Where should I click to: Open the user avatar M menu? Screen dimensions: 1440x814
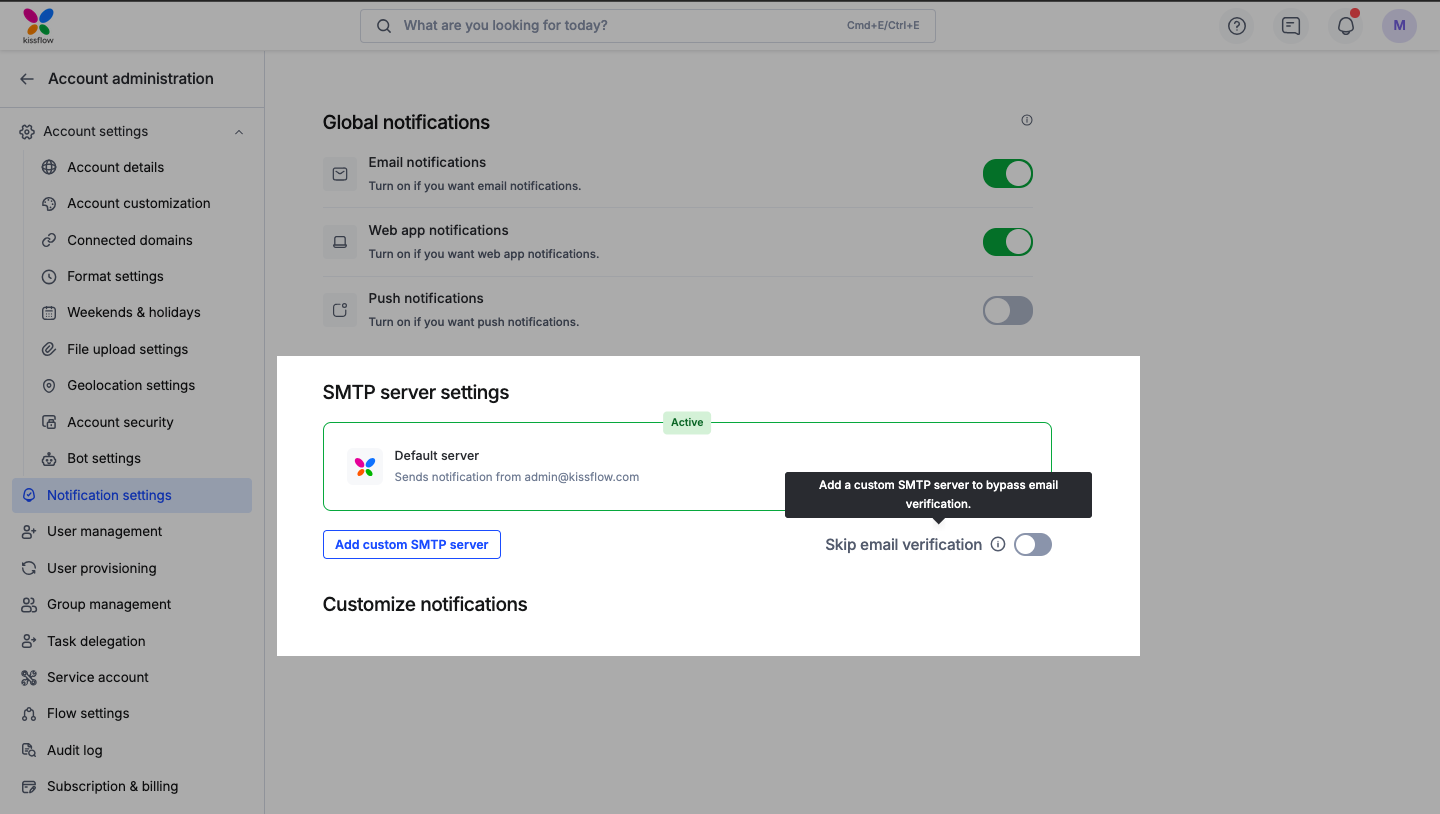pyautogui.click(x=1399, y=26)
